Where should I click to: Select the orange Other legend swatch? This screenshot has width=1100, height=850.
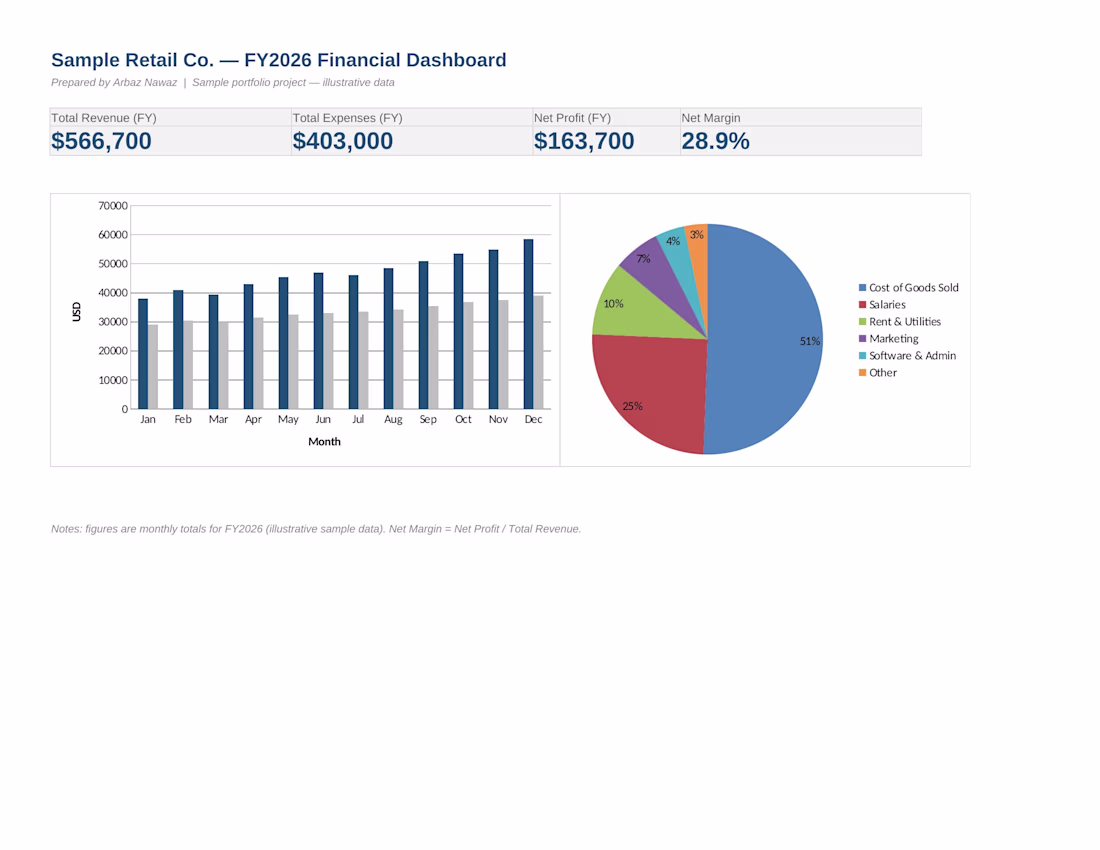point(862,372)
